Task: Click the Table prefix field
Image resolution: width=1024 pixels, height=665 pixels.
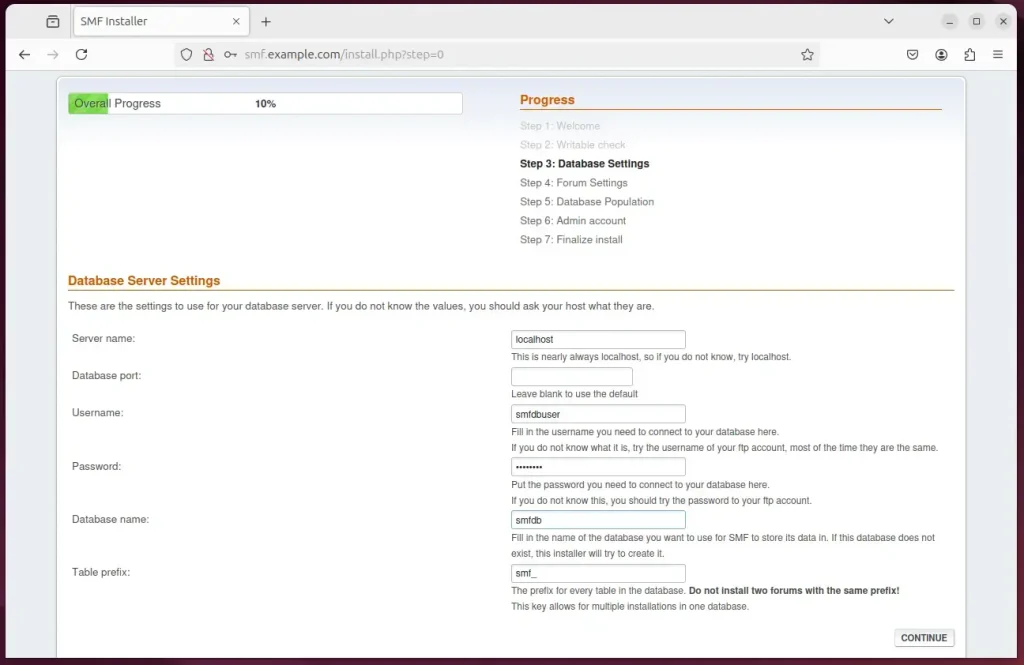Action: coord(598,574)
